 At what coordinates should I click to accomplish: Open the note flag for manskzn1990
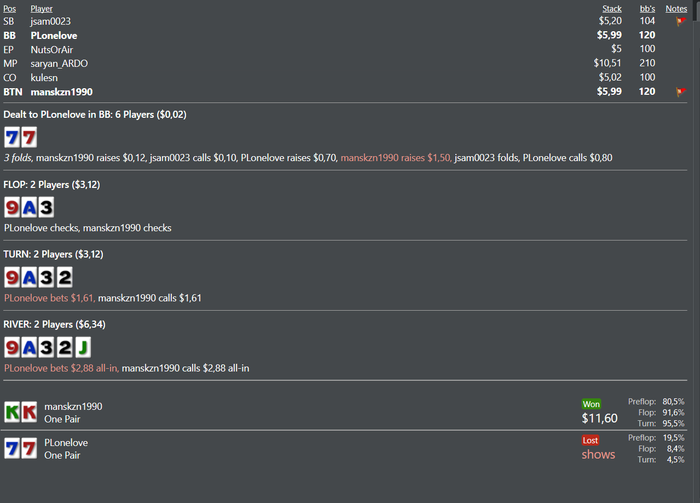(681, 92)
